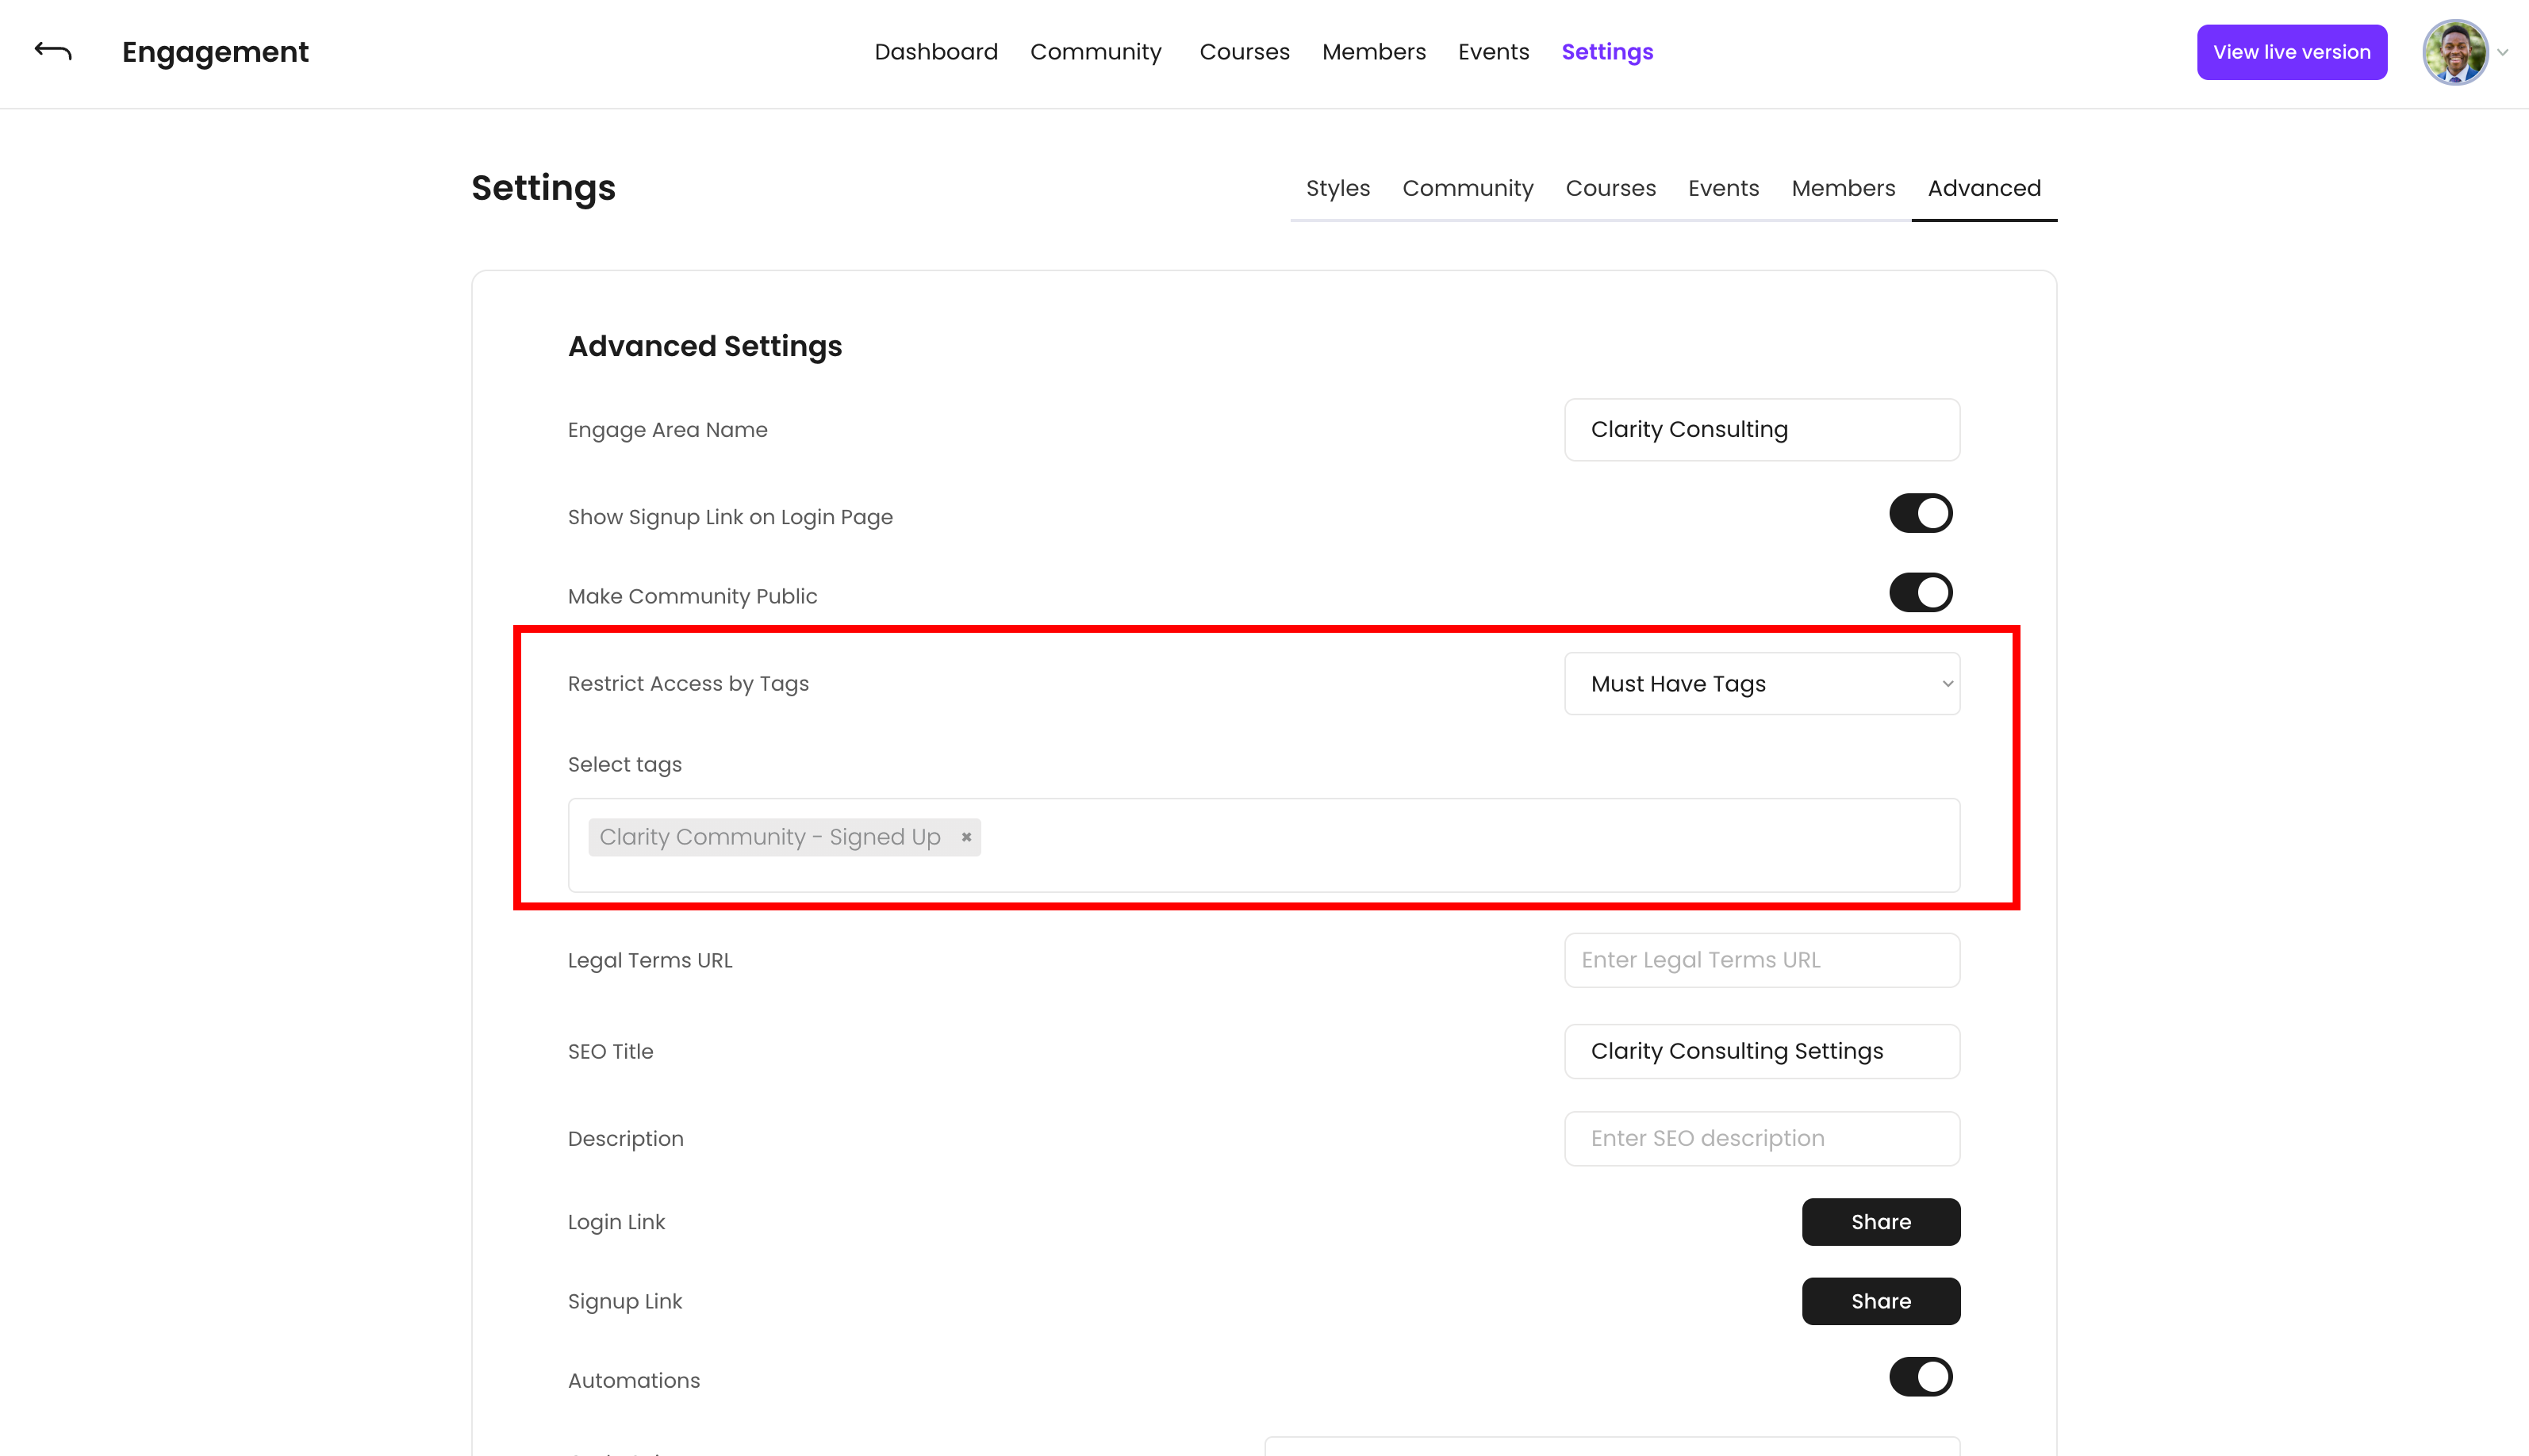Switch to the Styles settings tab
The width and height of the screenshot is (2529, 1456).
(1337, 188)
